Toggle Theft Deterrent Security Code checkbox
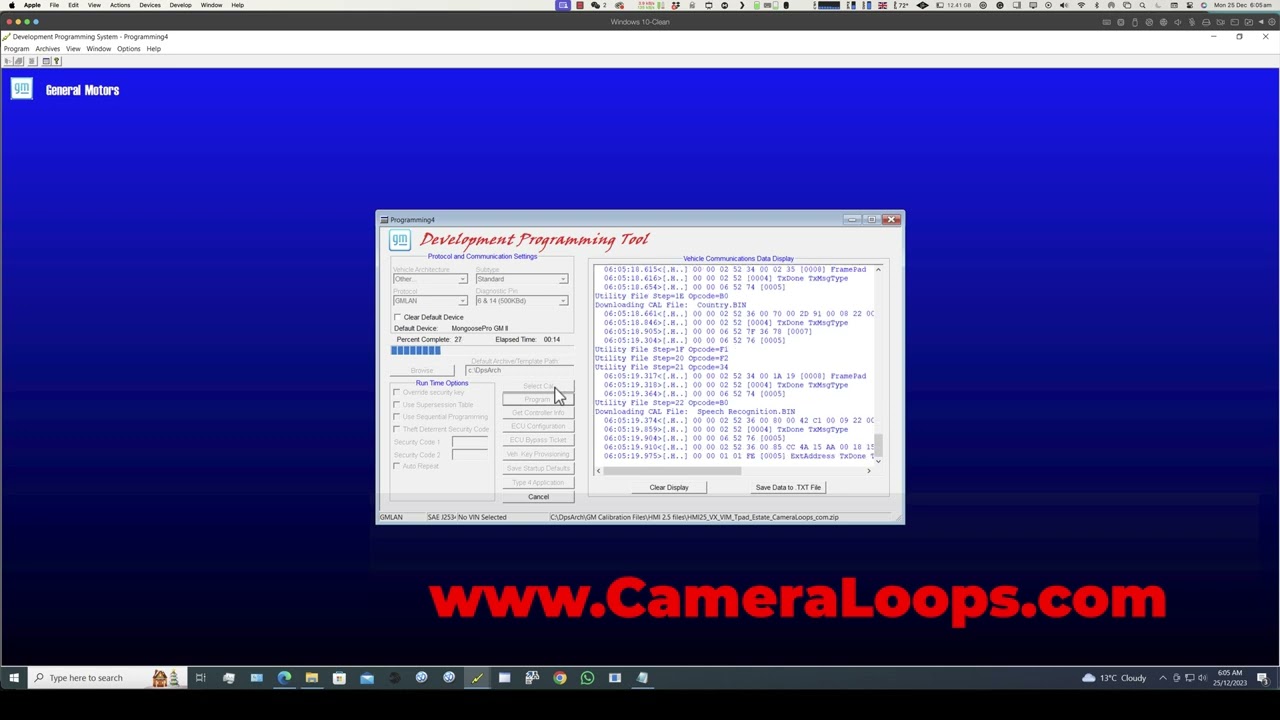Image resolution: width=1280 pixels, height=720 pixels. tap(397, 429)
